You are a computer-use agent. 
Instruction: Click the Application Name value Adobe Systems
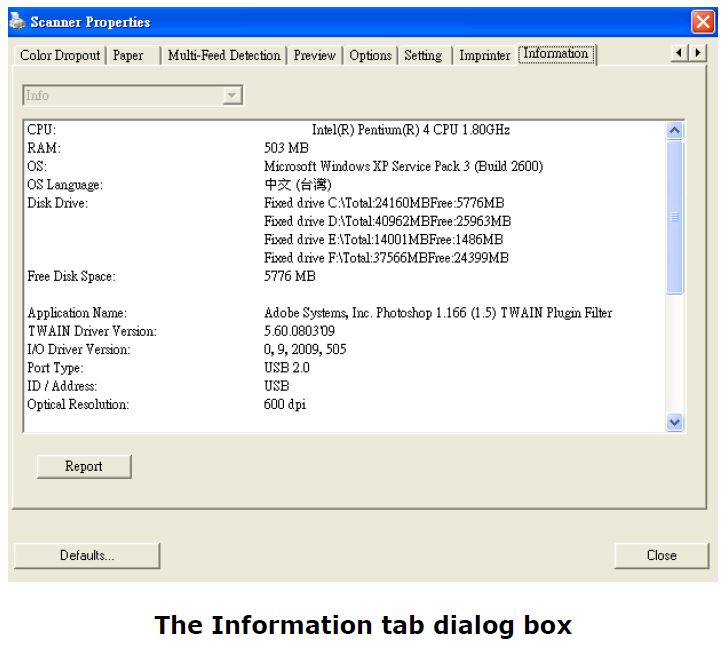438,313
